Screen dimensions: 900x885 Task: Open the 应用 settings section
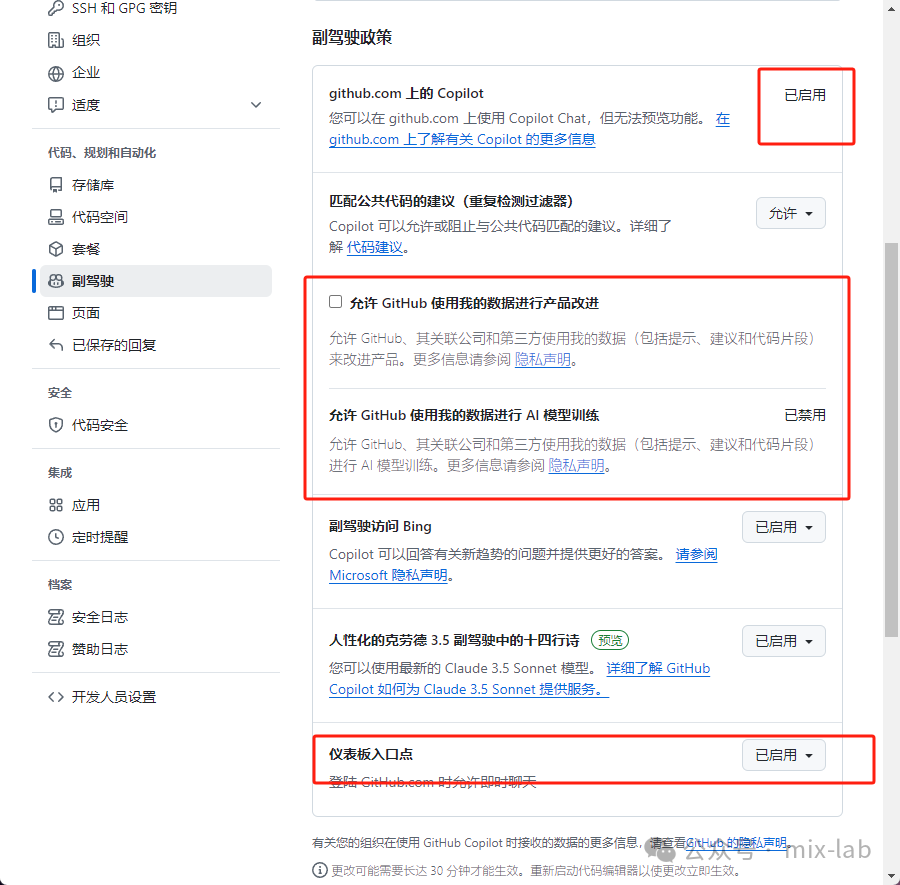85,504
